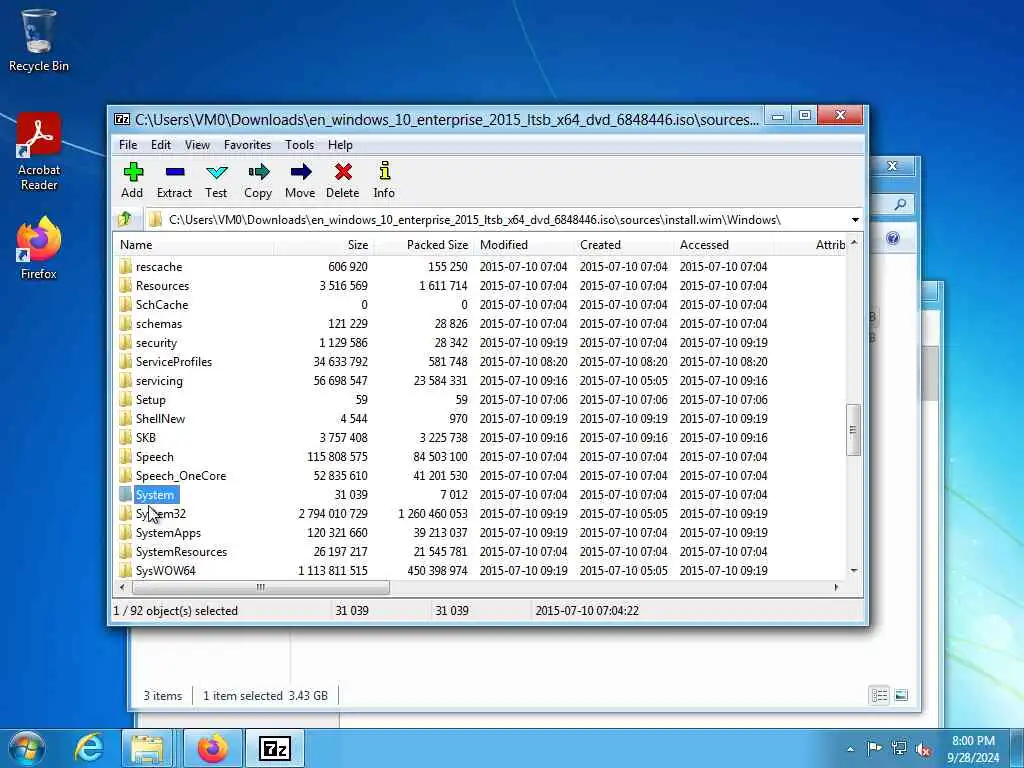Click the vertical scrollbar thumb
The height and width of the screenshot is (768, 1024).
pos(853,430)
